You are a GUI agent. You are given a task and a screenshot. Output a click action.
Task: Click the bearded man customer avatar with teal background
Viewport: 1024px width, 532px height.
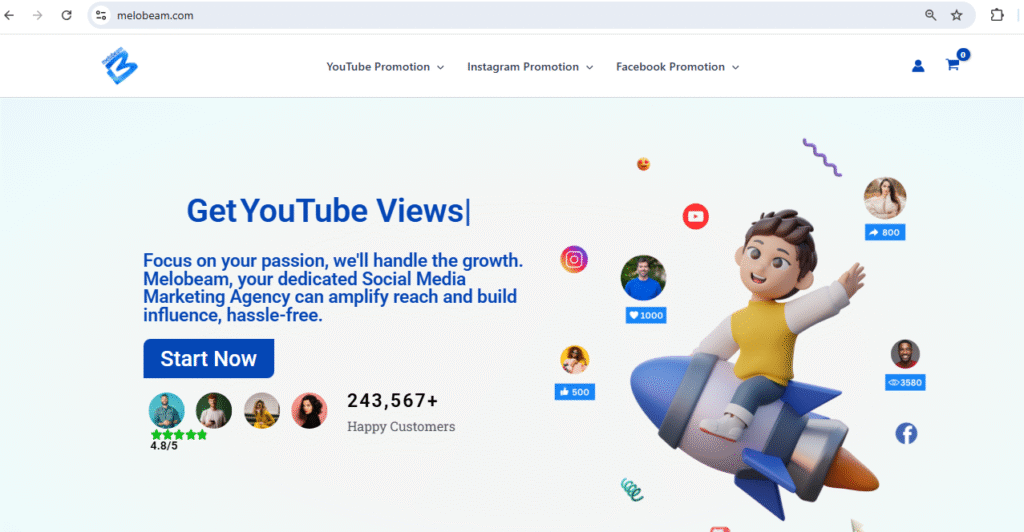(x=167, y=411)
